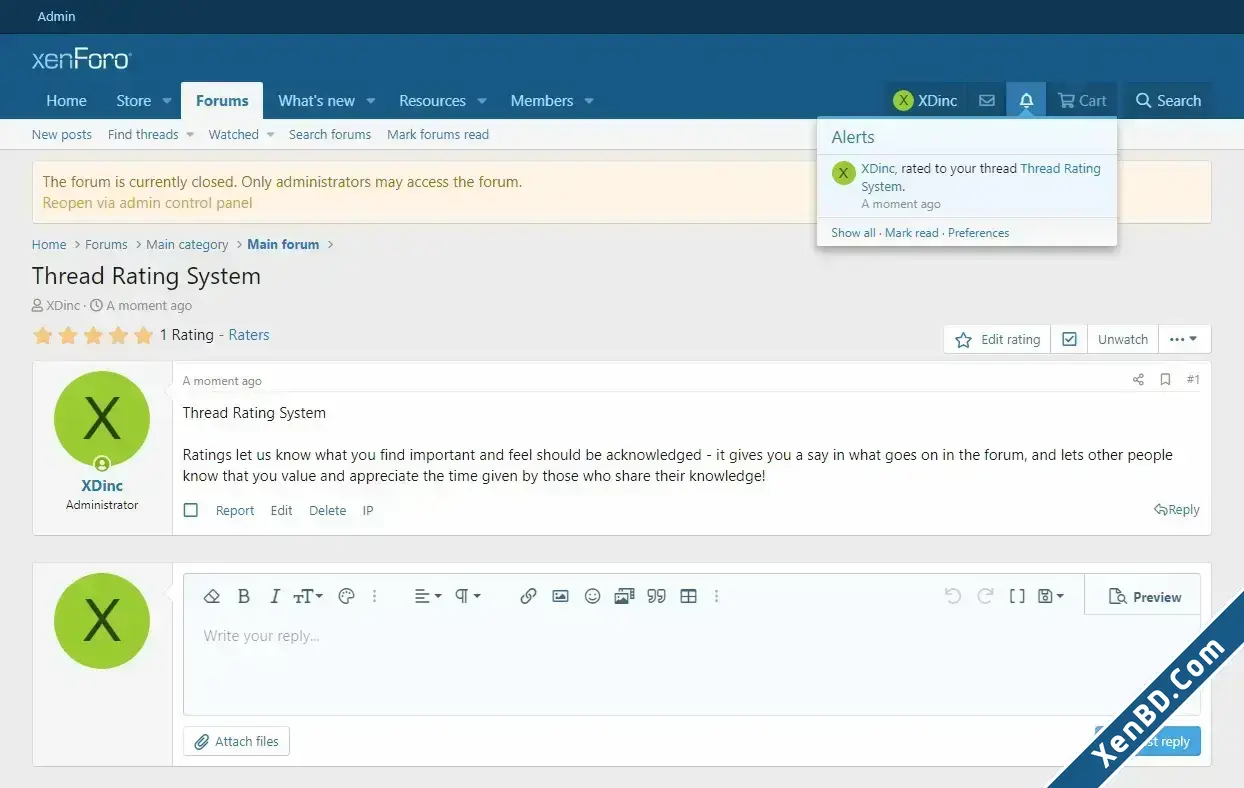
Task: Insert a link in the reply
Action: click(528, 596)
